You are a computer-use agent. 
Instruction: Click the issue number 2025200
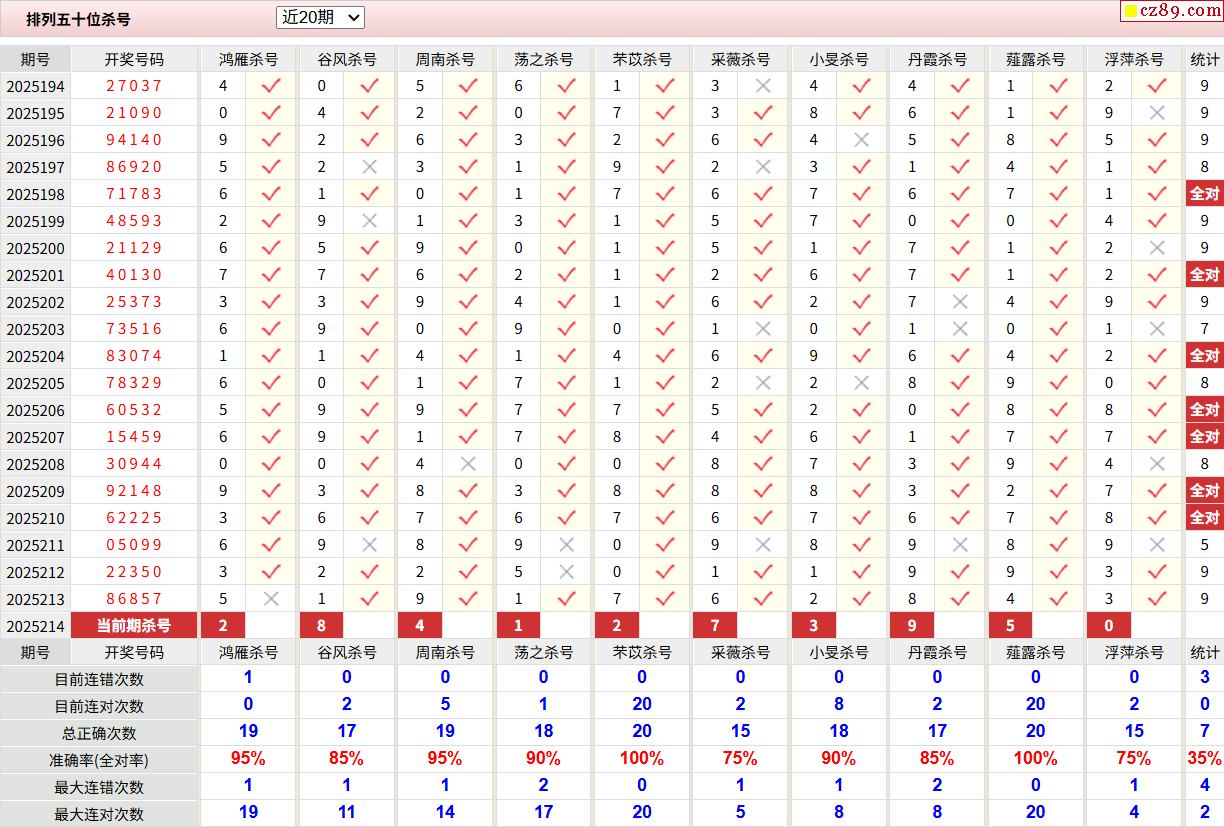click(x=35, y=249)
